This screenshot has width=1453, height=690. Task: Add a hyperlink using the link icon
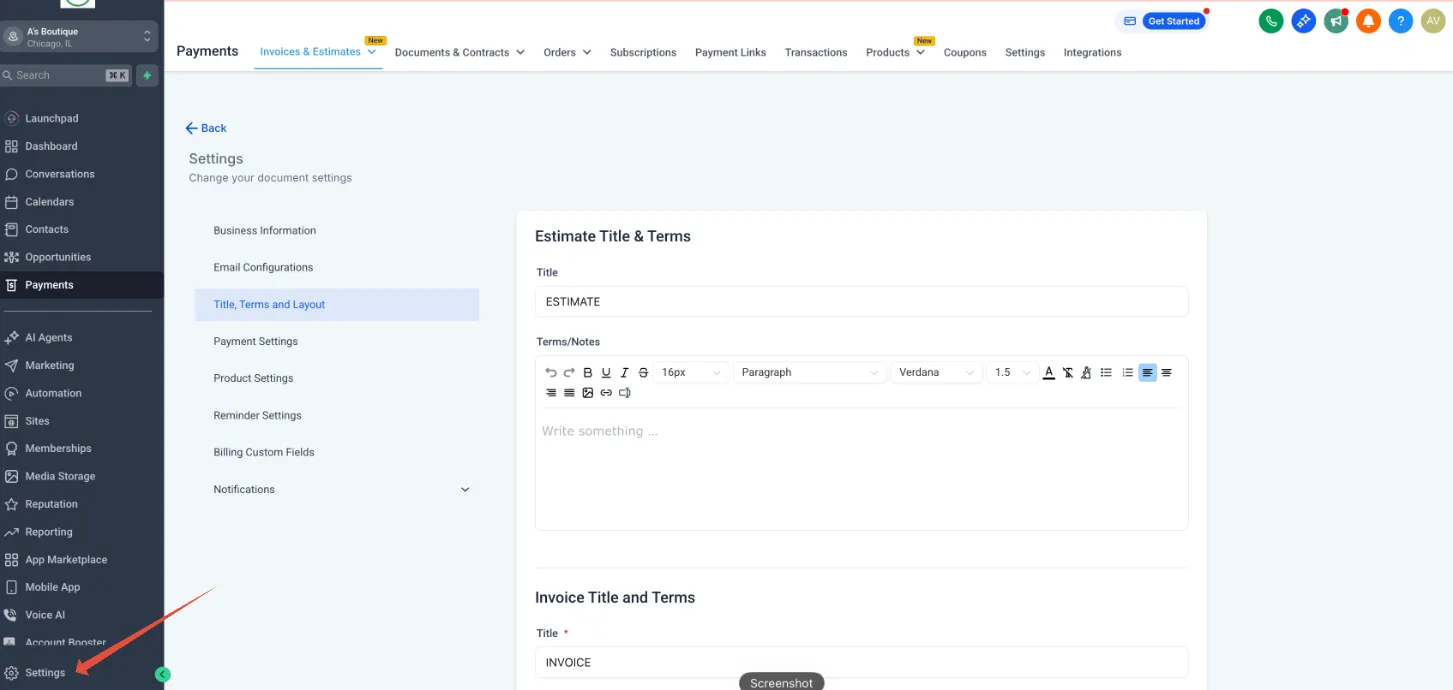606,393
